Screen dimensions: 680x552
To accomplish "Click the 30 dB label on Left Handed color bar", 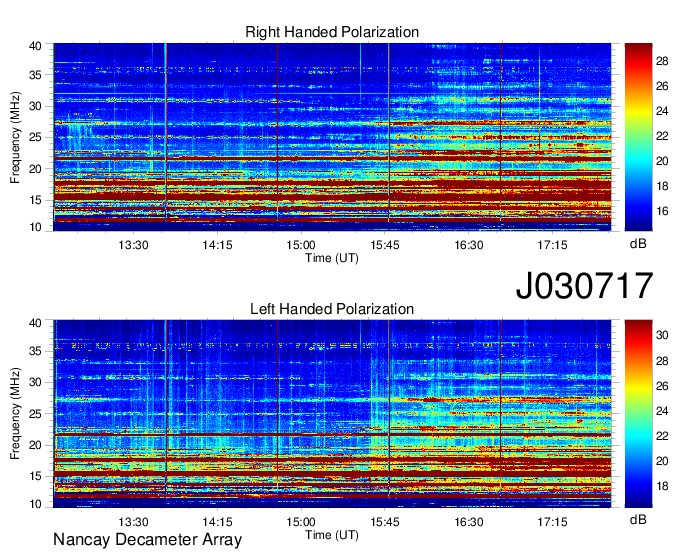I will [662, 335].
